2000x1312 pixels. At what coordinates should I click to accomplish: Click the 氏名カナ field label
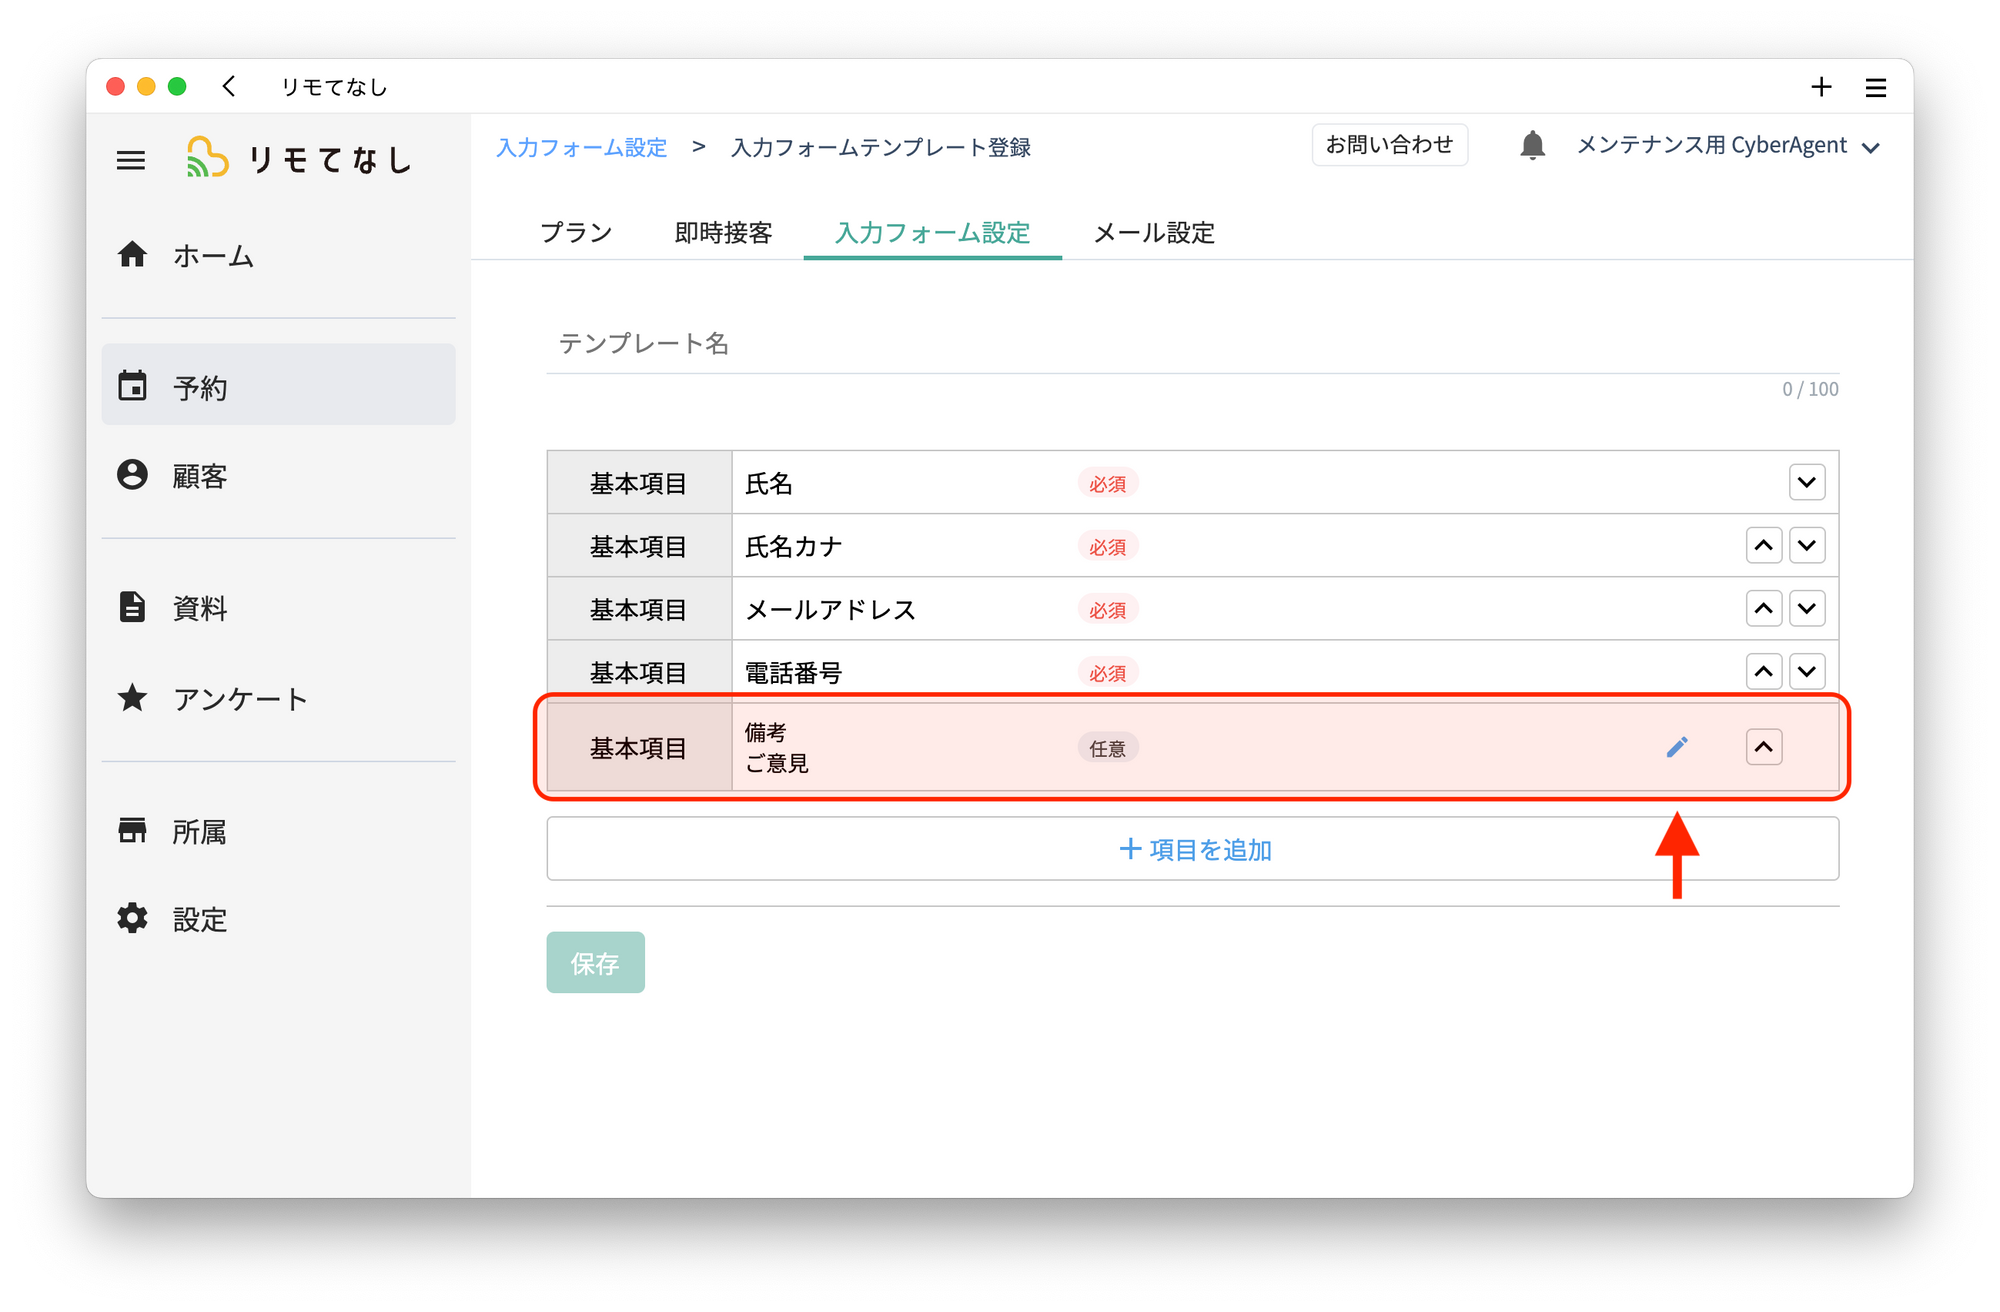(x=793, y=546)
